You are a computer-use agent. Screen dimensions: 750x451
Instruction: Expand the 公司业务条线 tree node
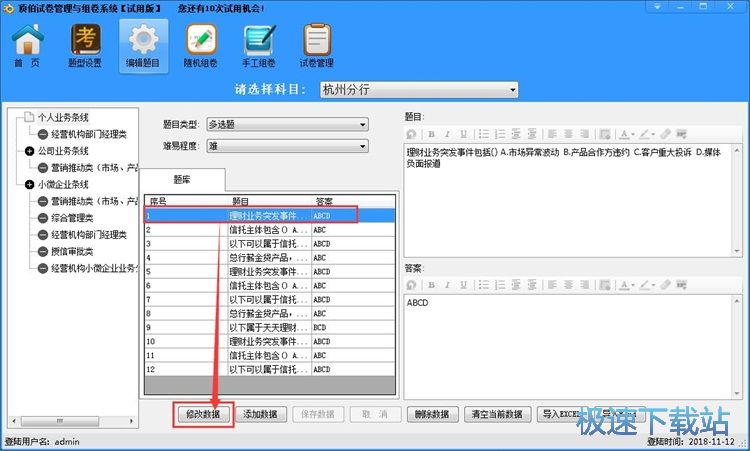coord(30,151)
